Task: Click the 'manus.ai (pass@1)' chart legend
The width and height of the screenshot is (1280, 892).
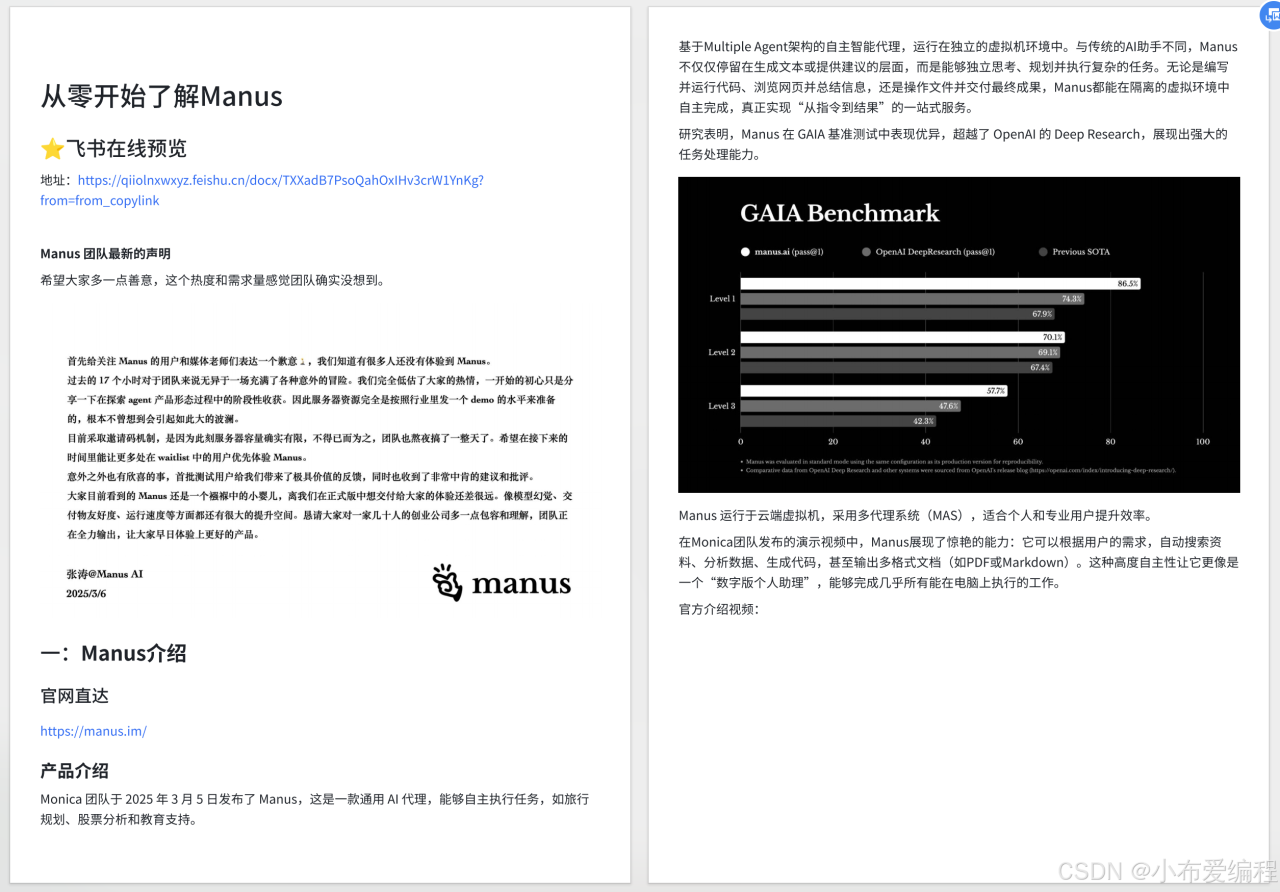Action: coord(781,252)
